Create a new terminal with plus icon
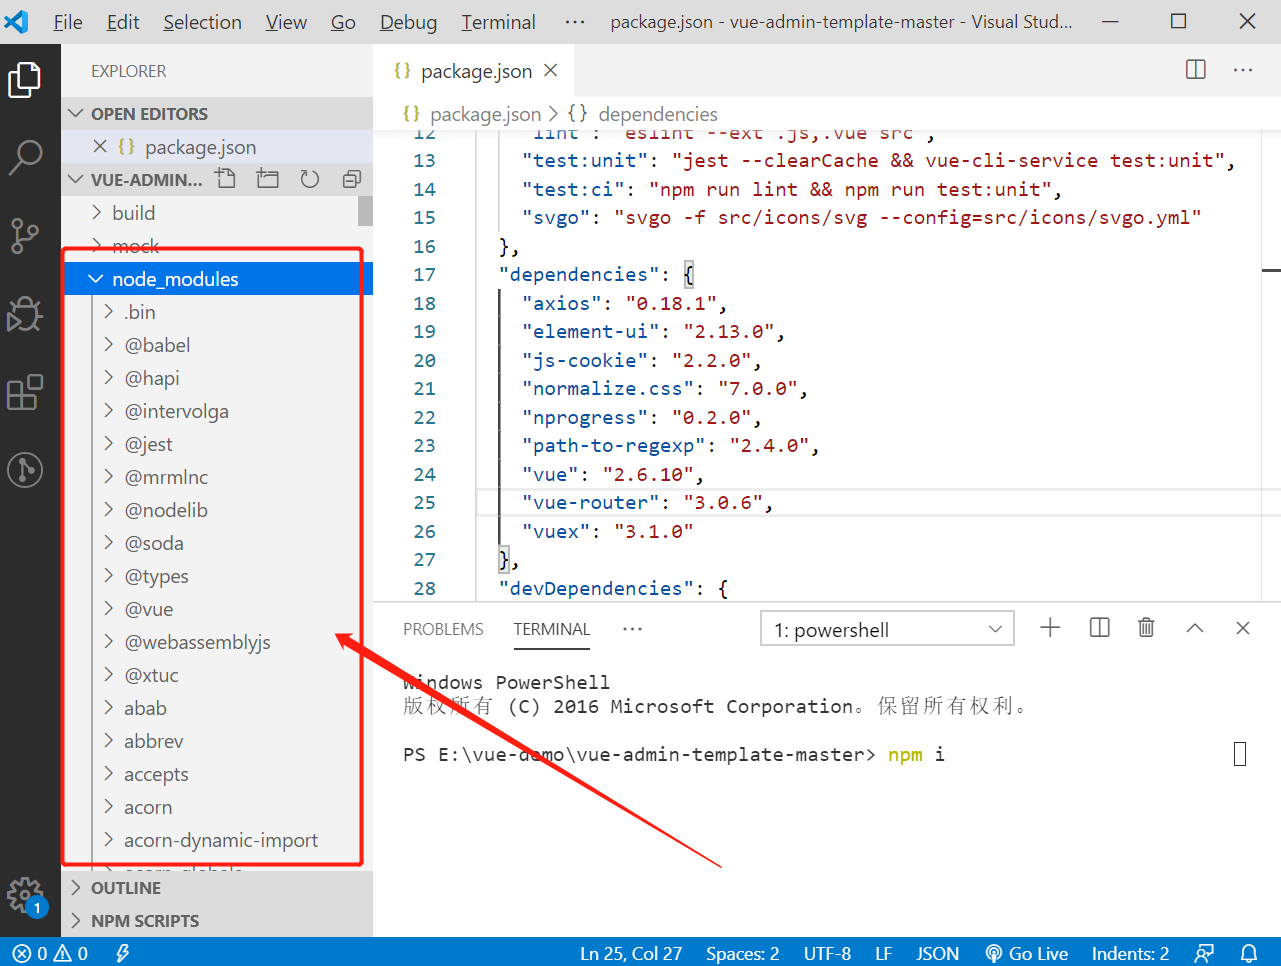Viewport: 1281px width, 966px height. pos(1050,628)
